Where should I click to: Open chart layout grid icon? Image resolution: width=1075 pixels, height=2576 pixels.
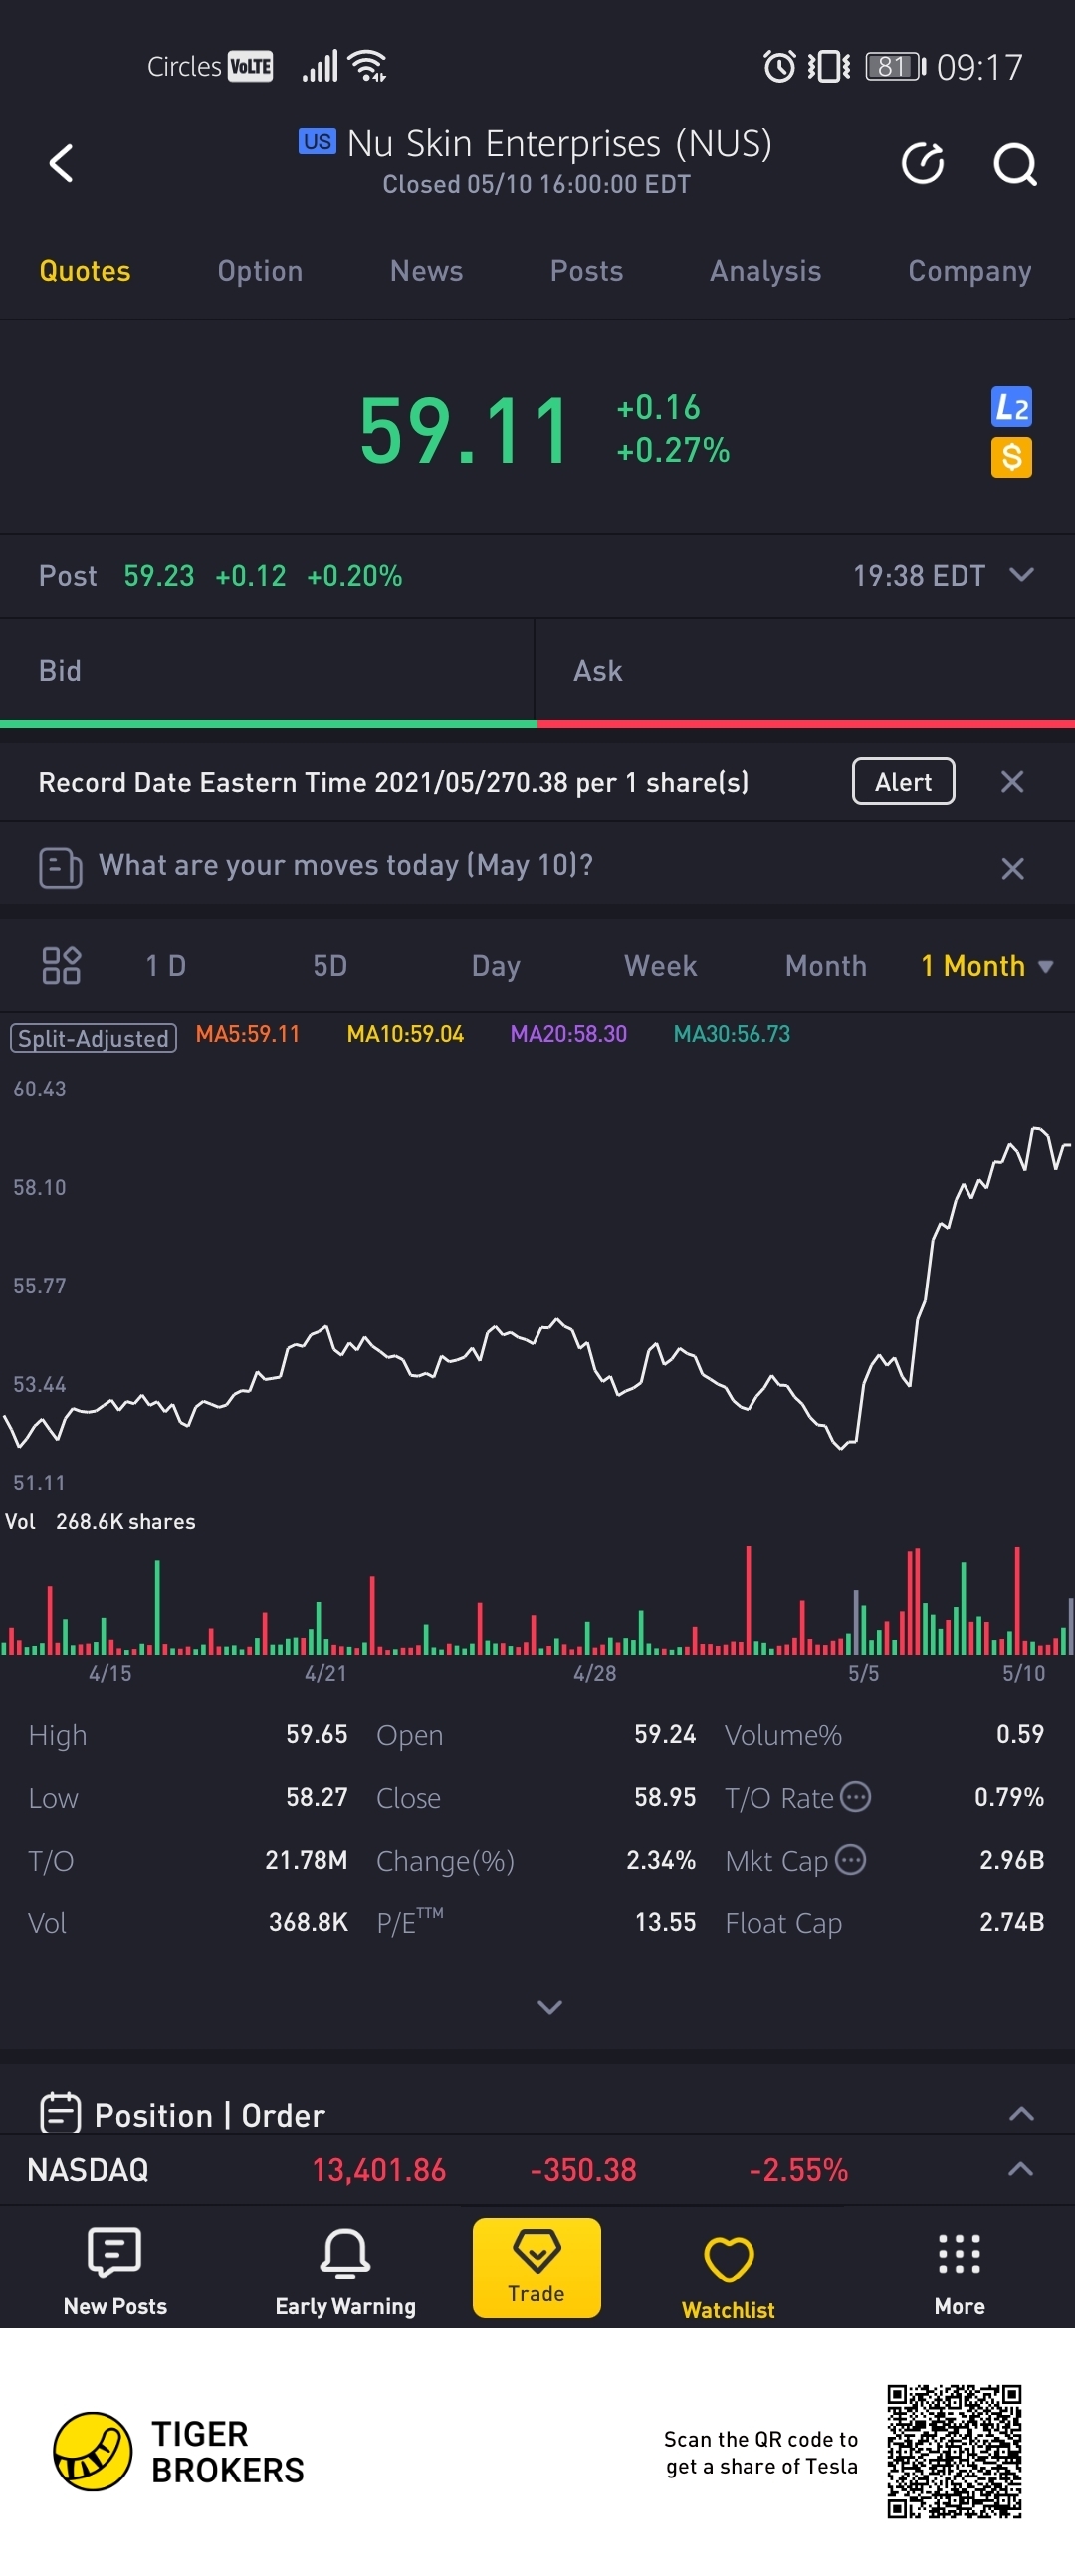[x=61, y=965]
